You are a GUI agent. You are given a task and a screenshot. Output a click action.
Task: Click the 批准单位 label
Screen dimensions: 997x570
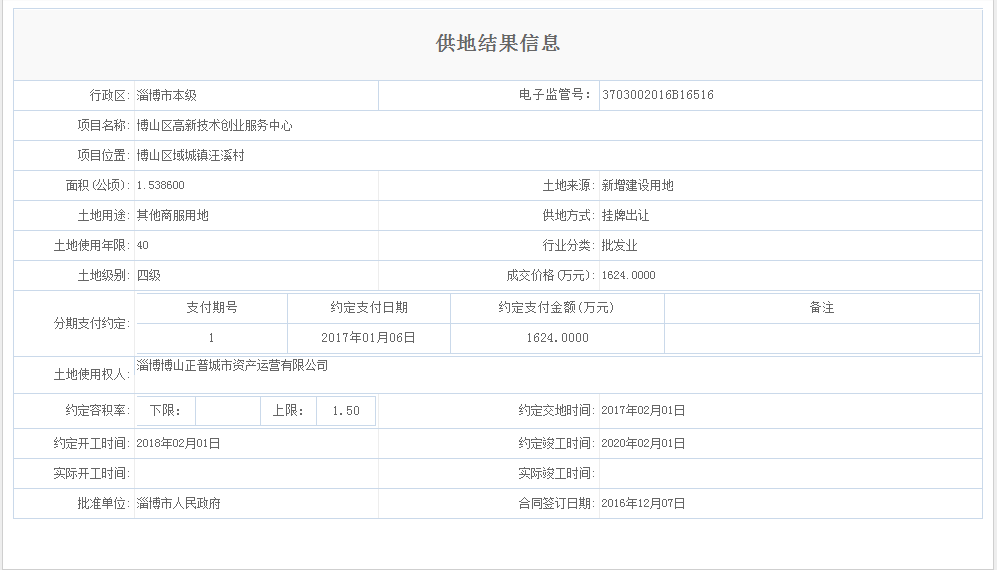click(104, 503)
